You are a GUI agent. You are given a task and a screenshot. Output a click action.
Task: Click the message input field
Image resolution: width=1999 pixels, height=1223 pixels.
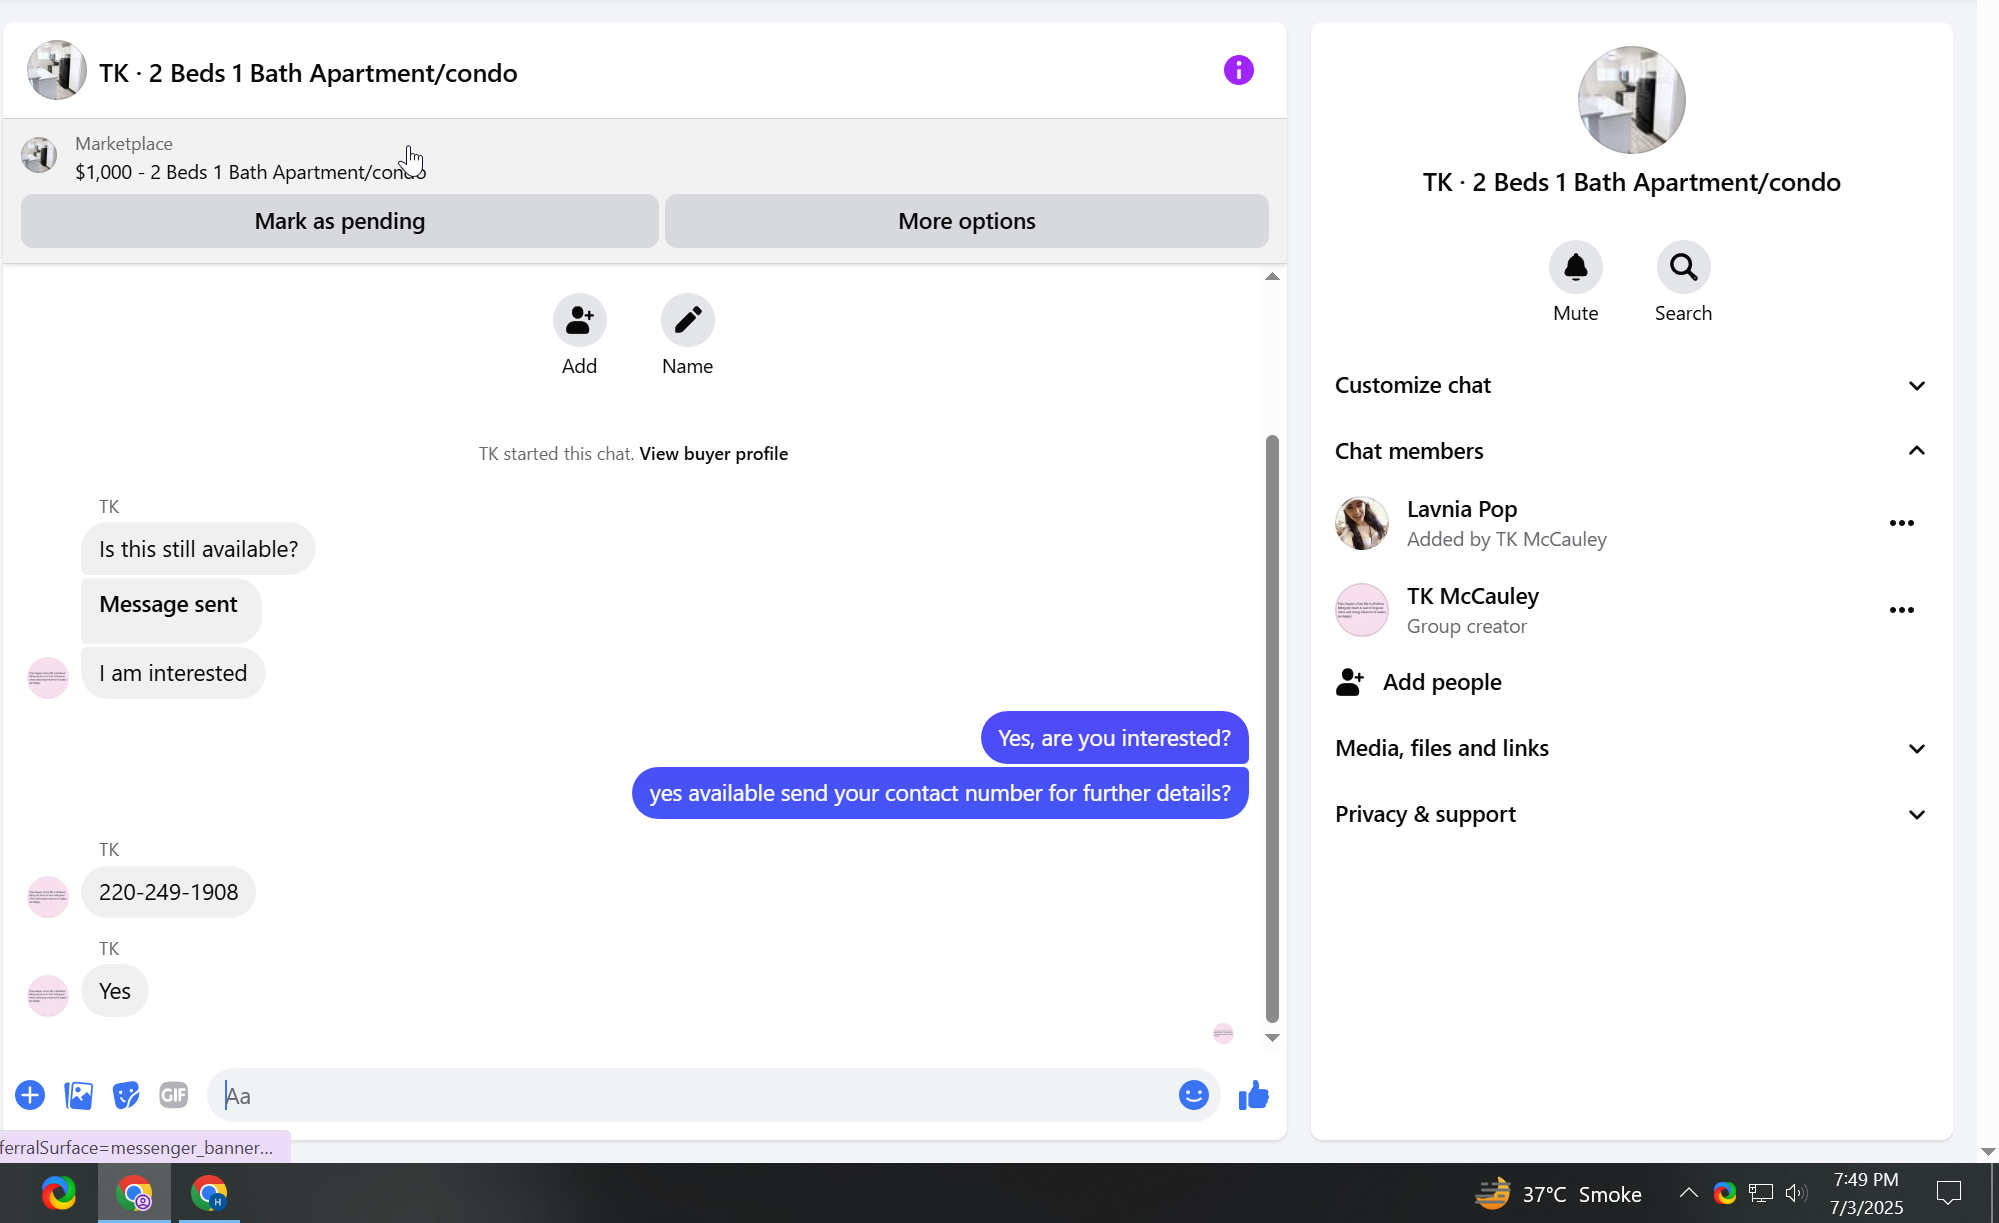pos(690,1095)
